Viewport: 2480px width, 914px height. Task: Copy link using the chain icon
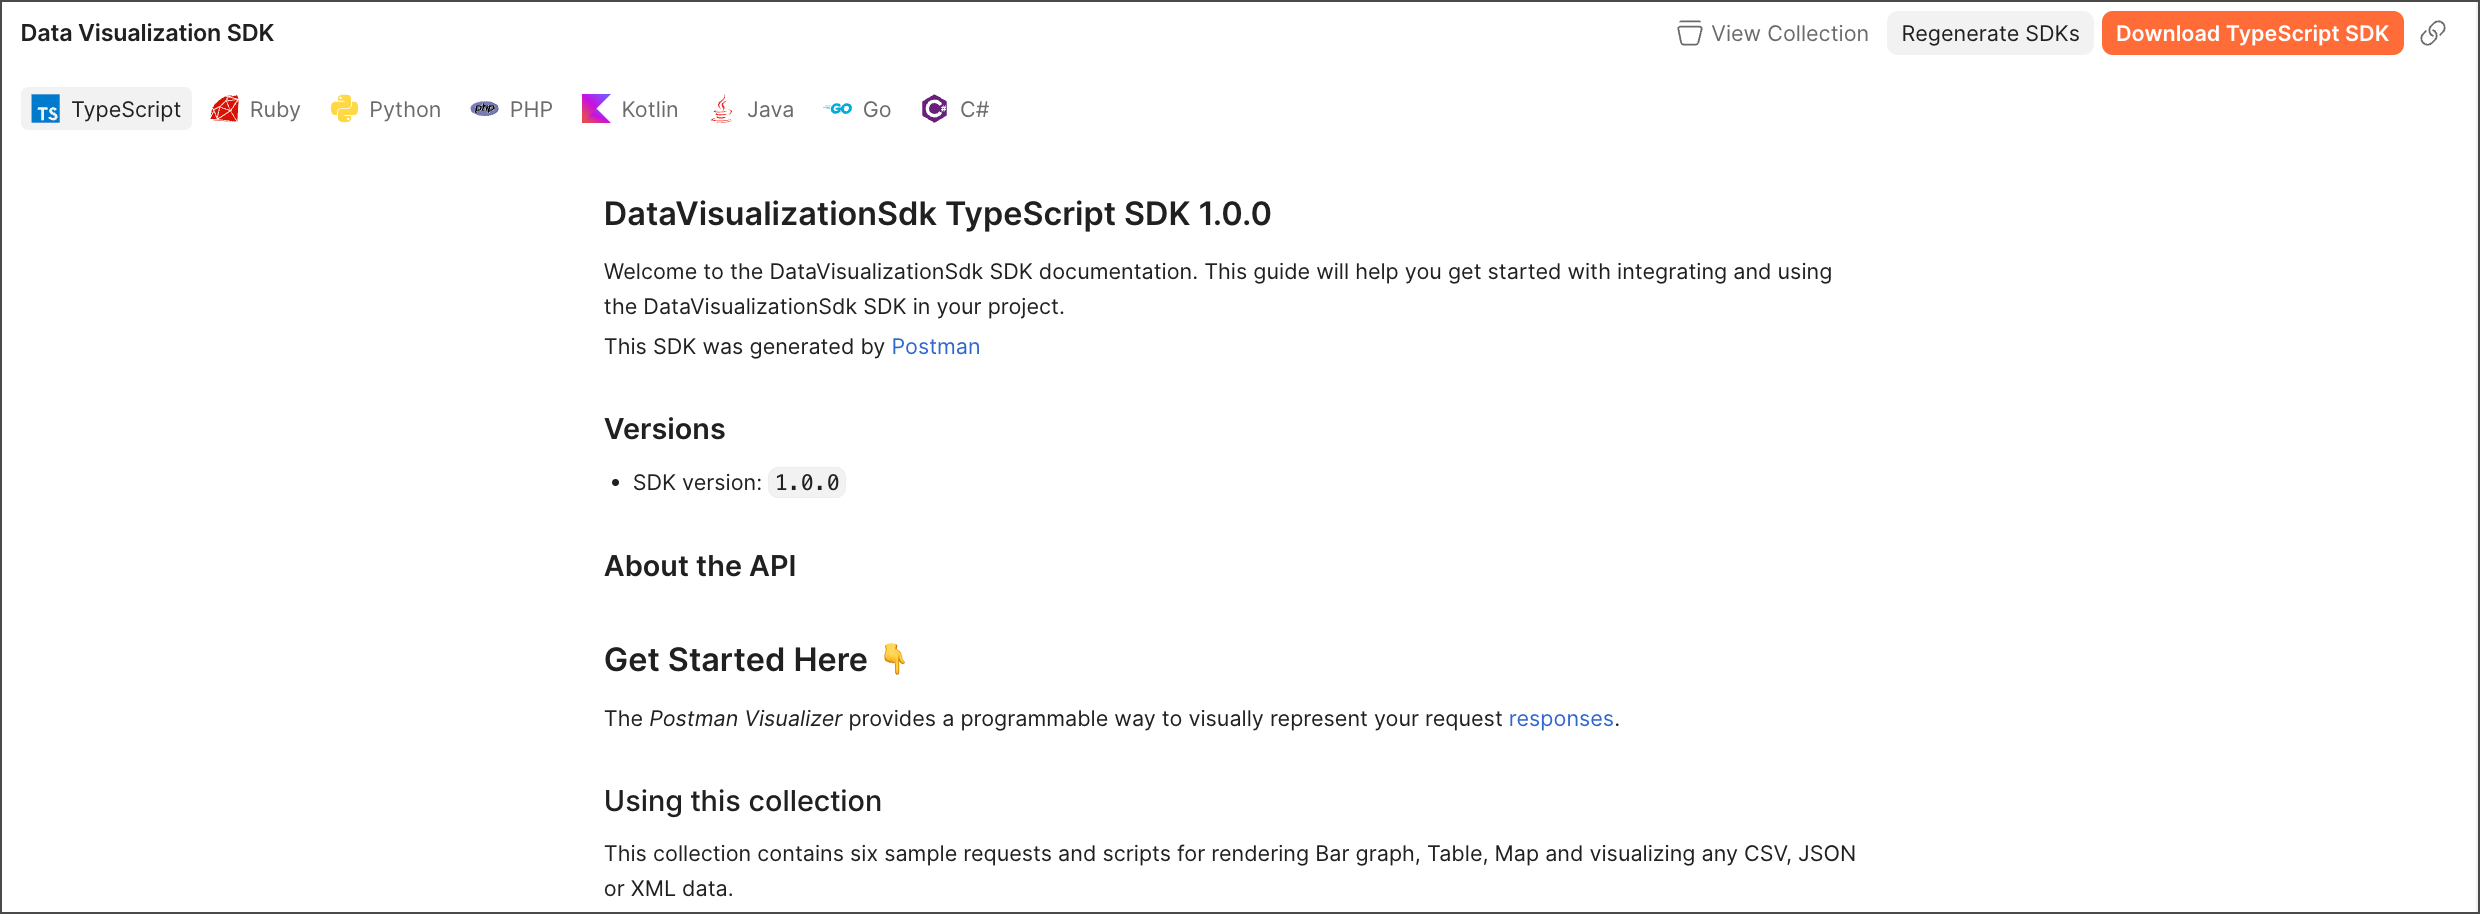(x=2433, y=34)
